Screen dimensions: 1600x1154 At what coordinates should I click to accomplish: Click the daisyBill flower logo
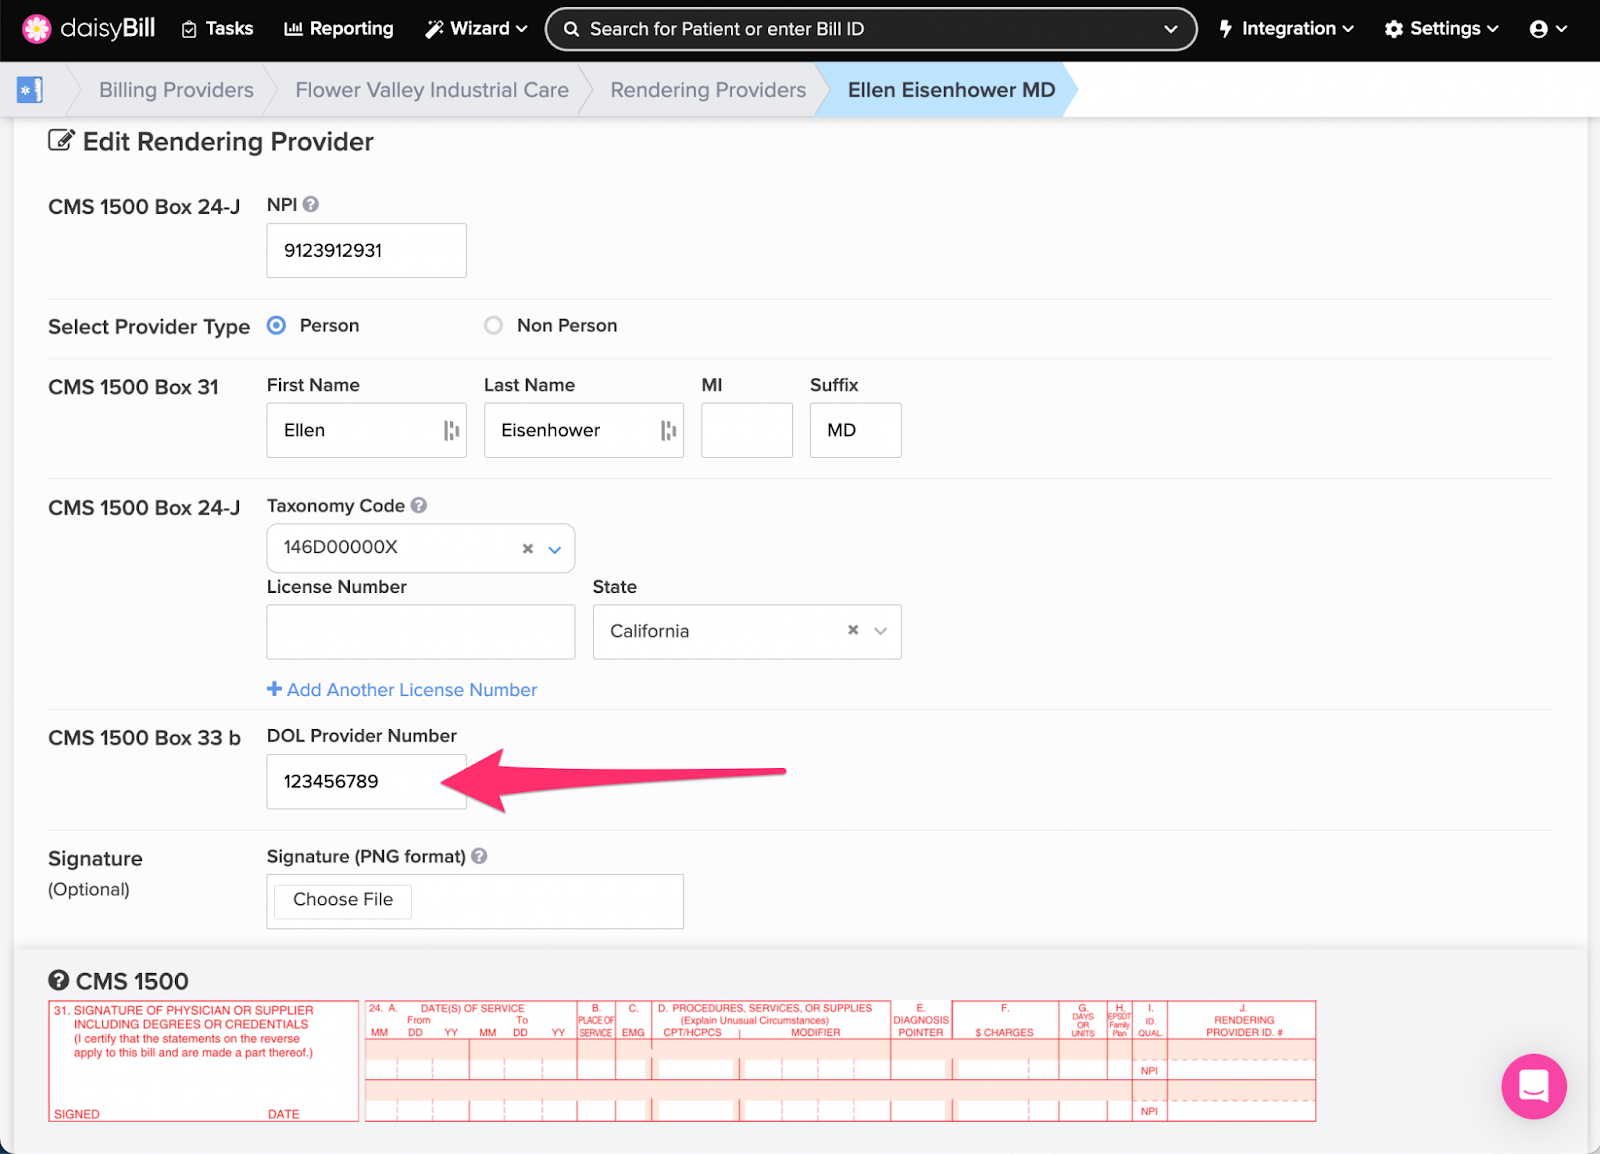pos(37,29)
